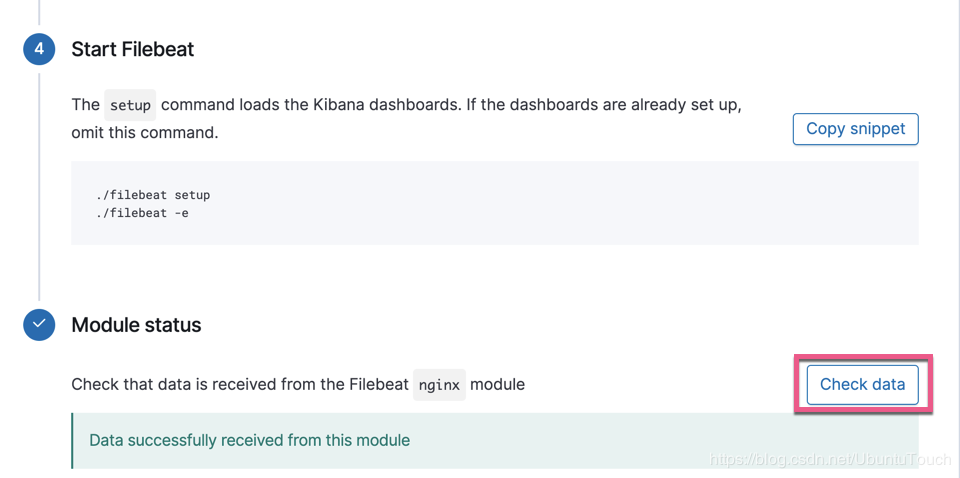
Task: Click the data successfully received callout
Action: point(495,441)
